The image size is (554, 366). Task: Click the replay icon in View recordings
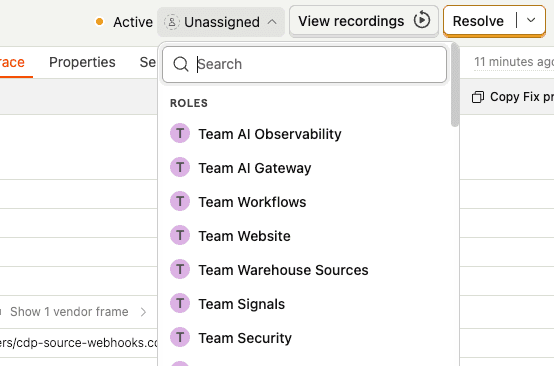coord(422,20)
